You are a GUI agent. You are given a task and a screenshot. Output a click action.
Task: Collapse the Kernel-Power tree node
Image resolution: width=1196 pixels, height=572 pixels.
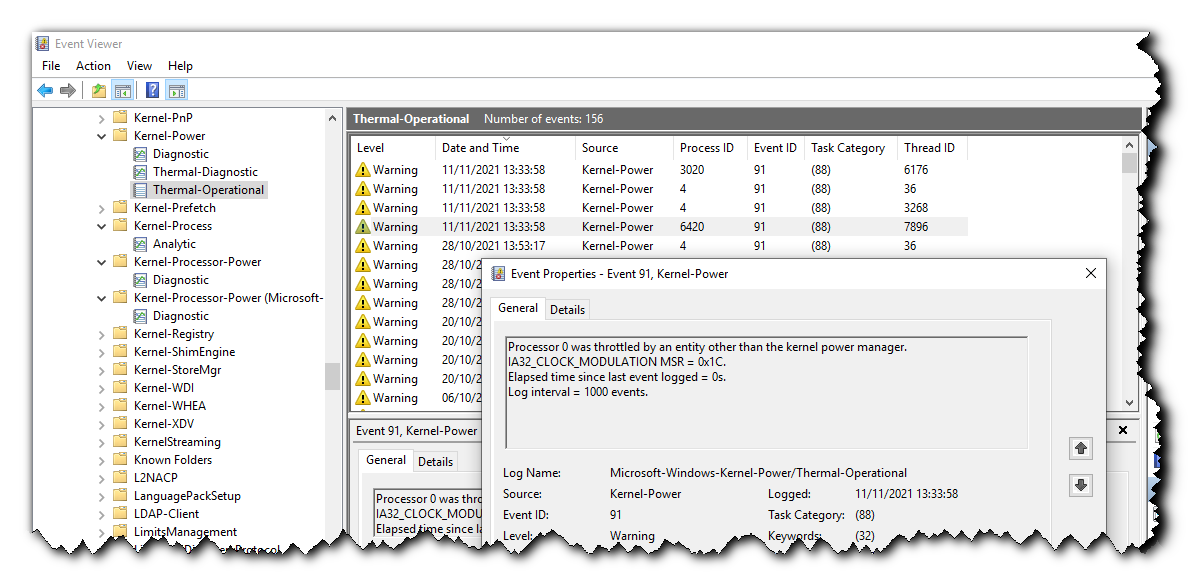102,136
